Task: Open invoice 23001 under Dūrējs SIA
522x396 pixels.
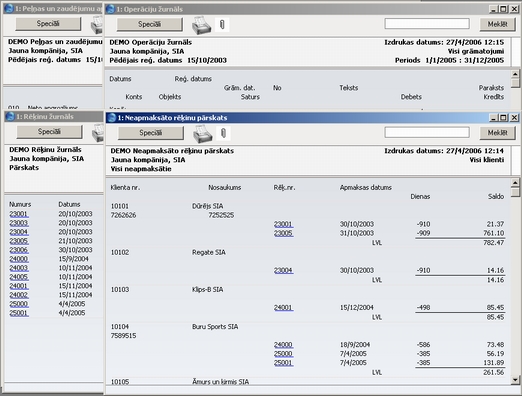Action: (283, 224)
